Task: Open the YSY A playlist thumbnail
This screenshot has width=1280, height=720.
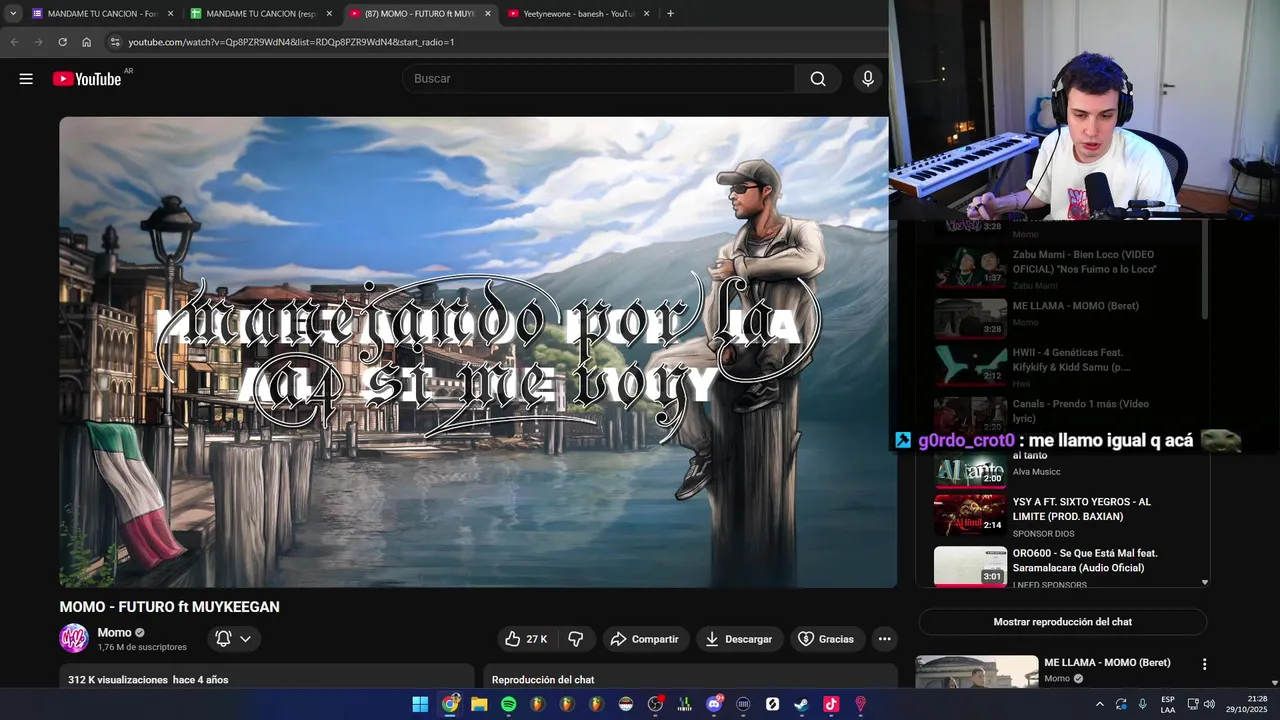Action: 970,515
